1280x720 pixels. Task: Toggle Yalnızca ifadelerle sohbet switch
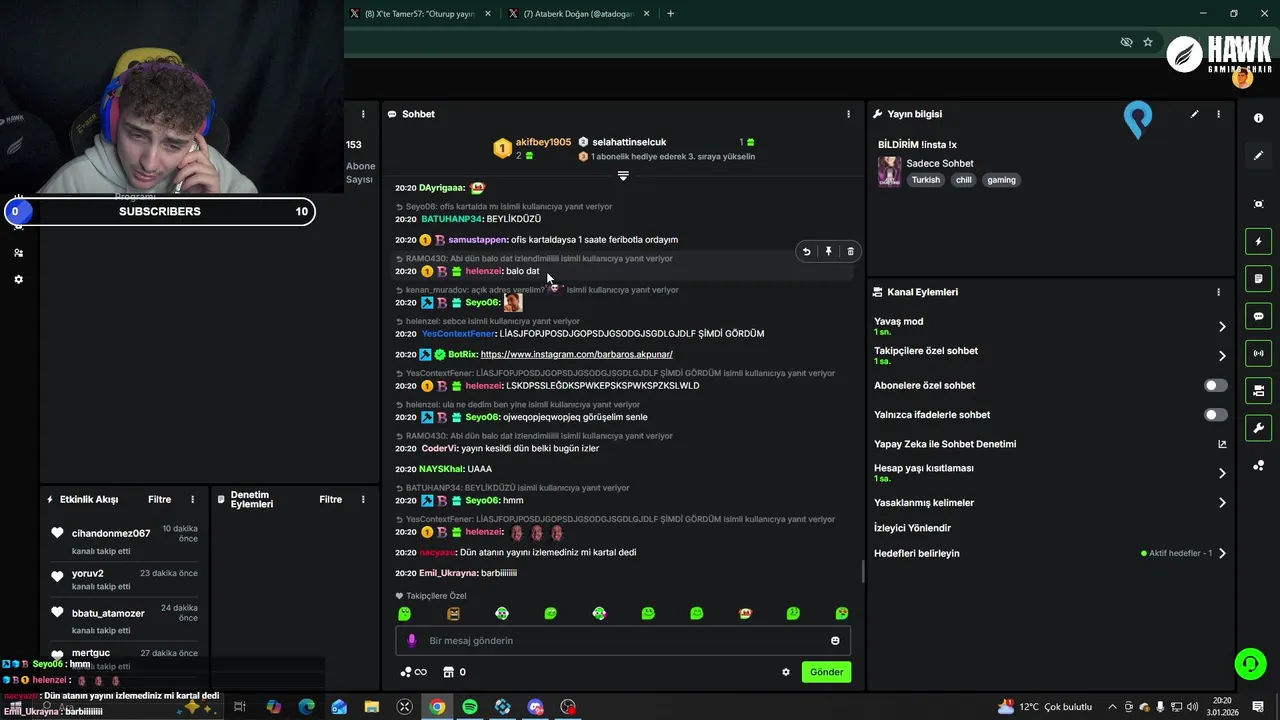1215,414
